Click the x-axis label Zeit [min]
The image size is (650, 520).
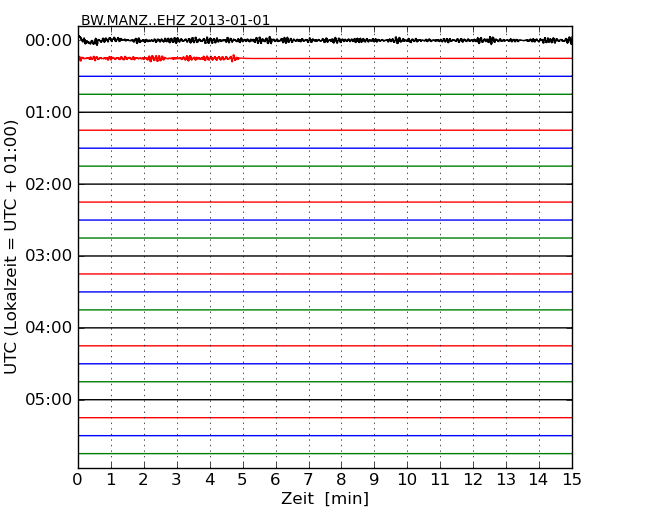[325, 498]
